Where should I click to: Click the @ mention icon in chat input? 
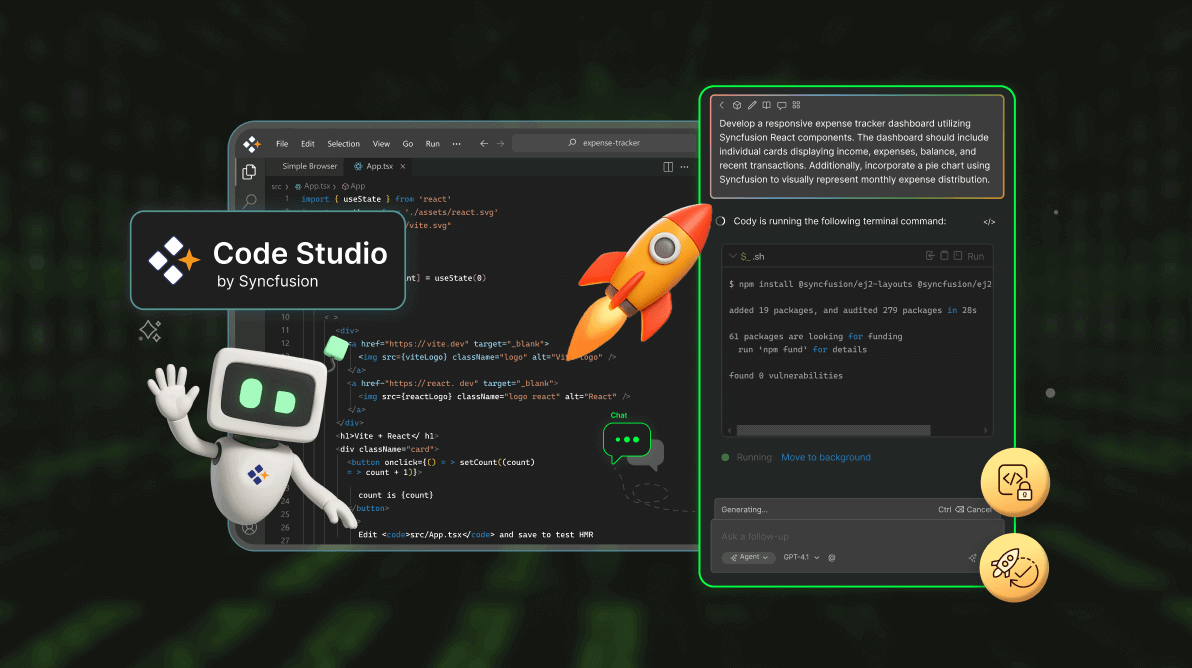831,557
